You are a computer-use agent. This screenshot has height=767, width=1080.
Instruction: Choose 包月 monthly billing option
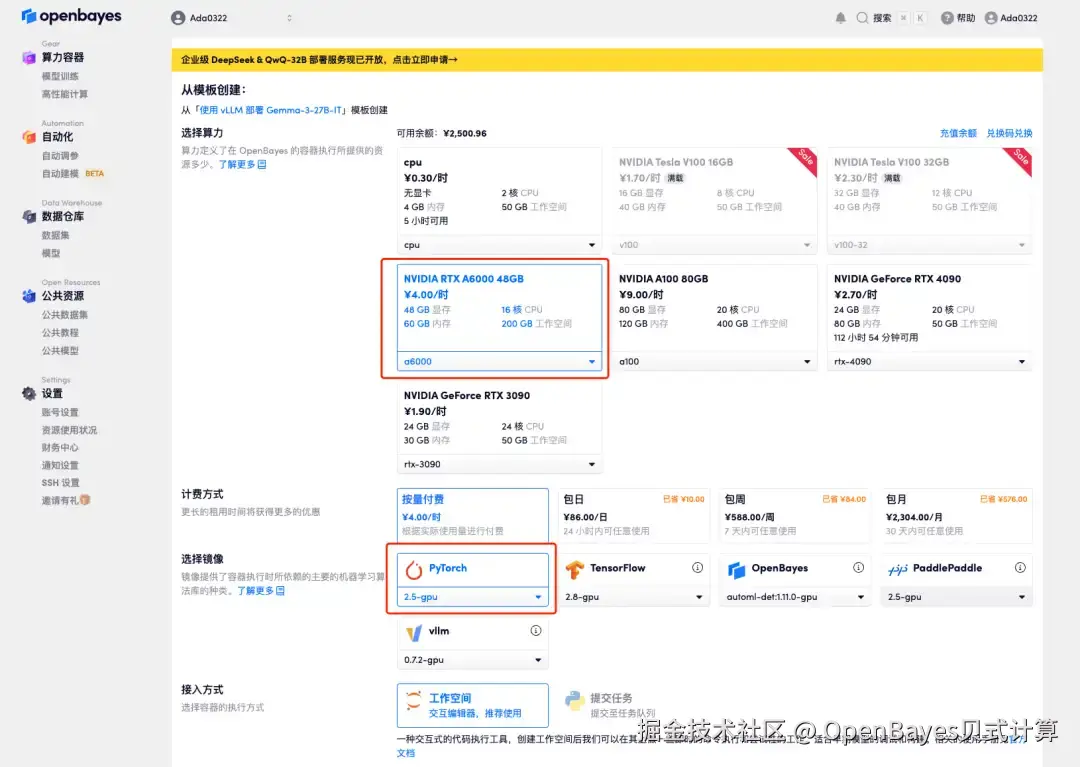956,515
